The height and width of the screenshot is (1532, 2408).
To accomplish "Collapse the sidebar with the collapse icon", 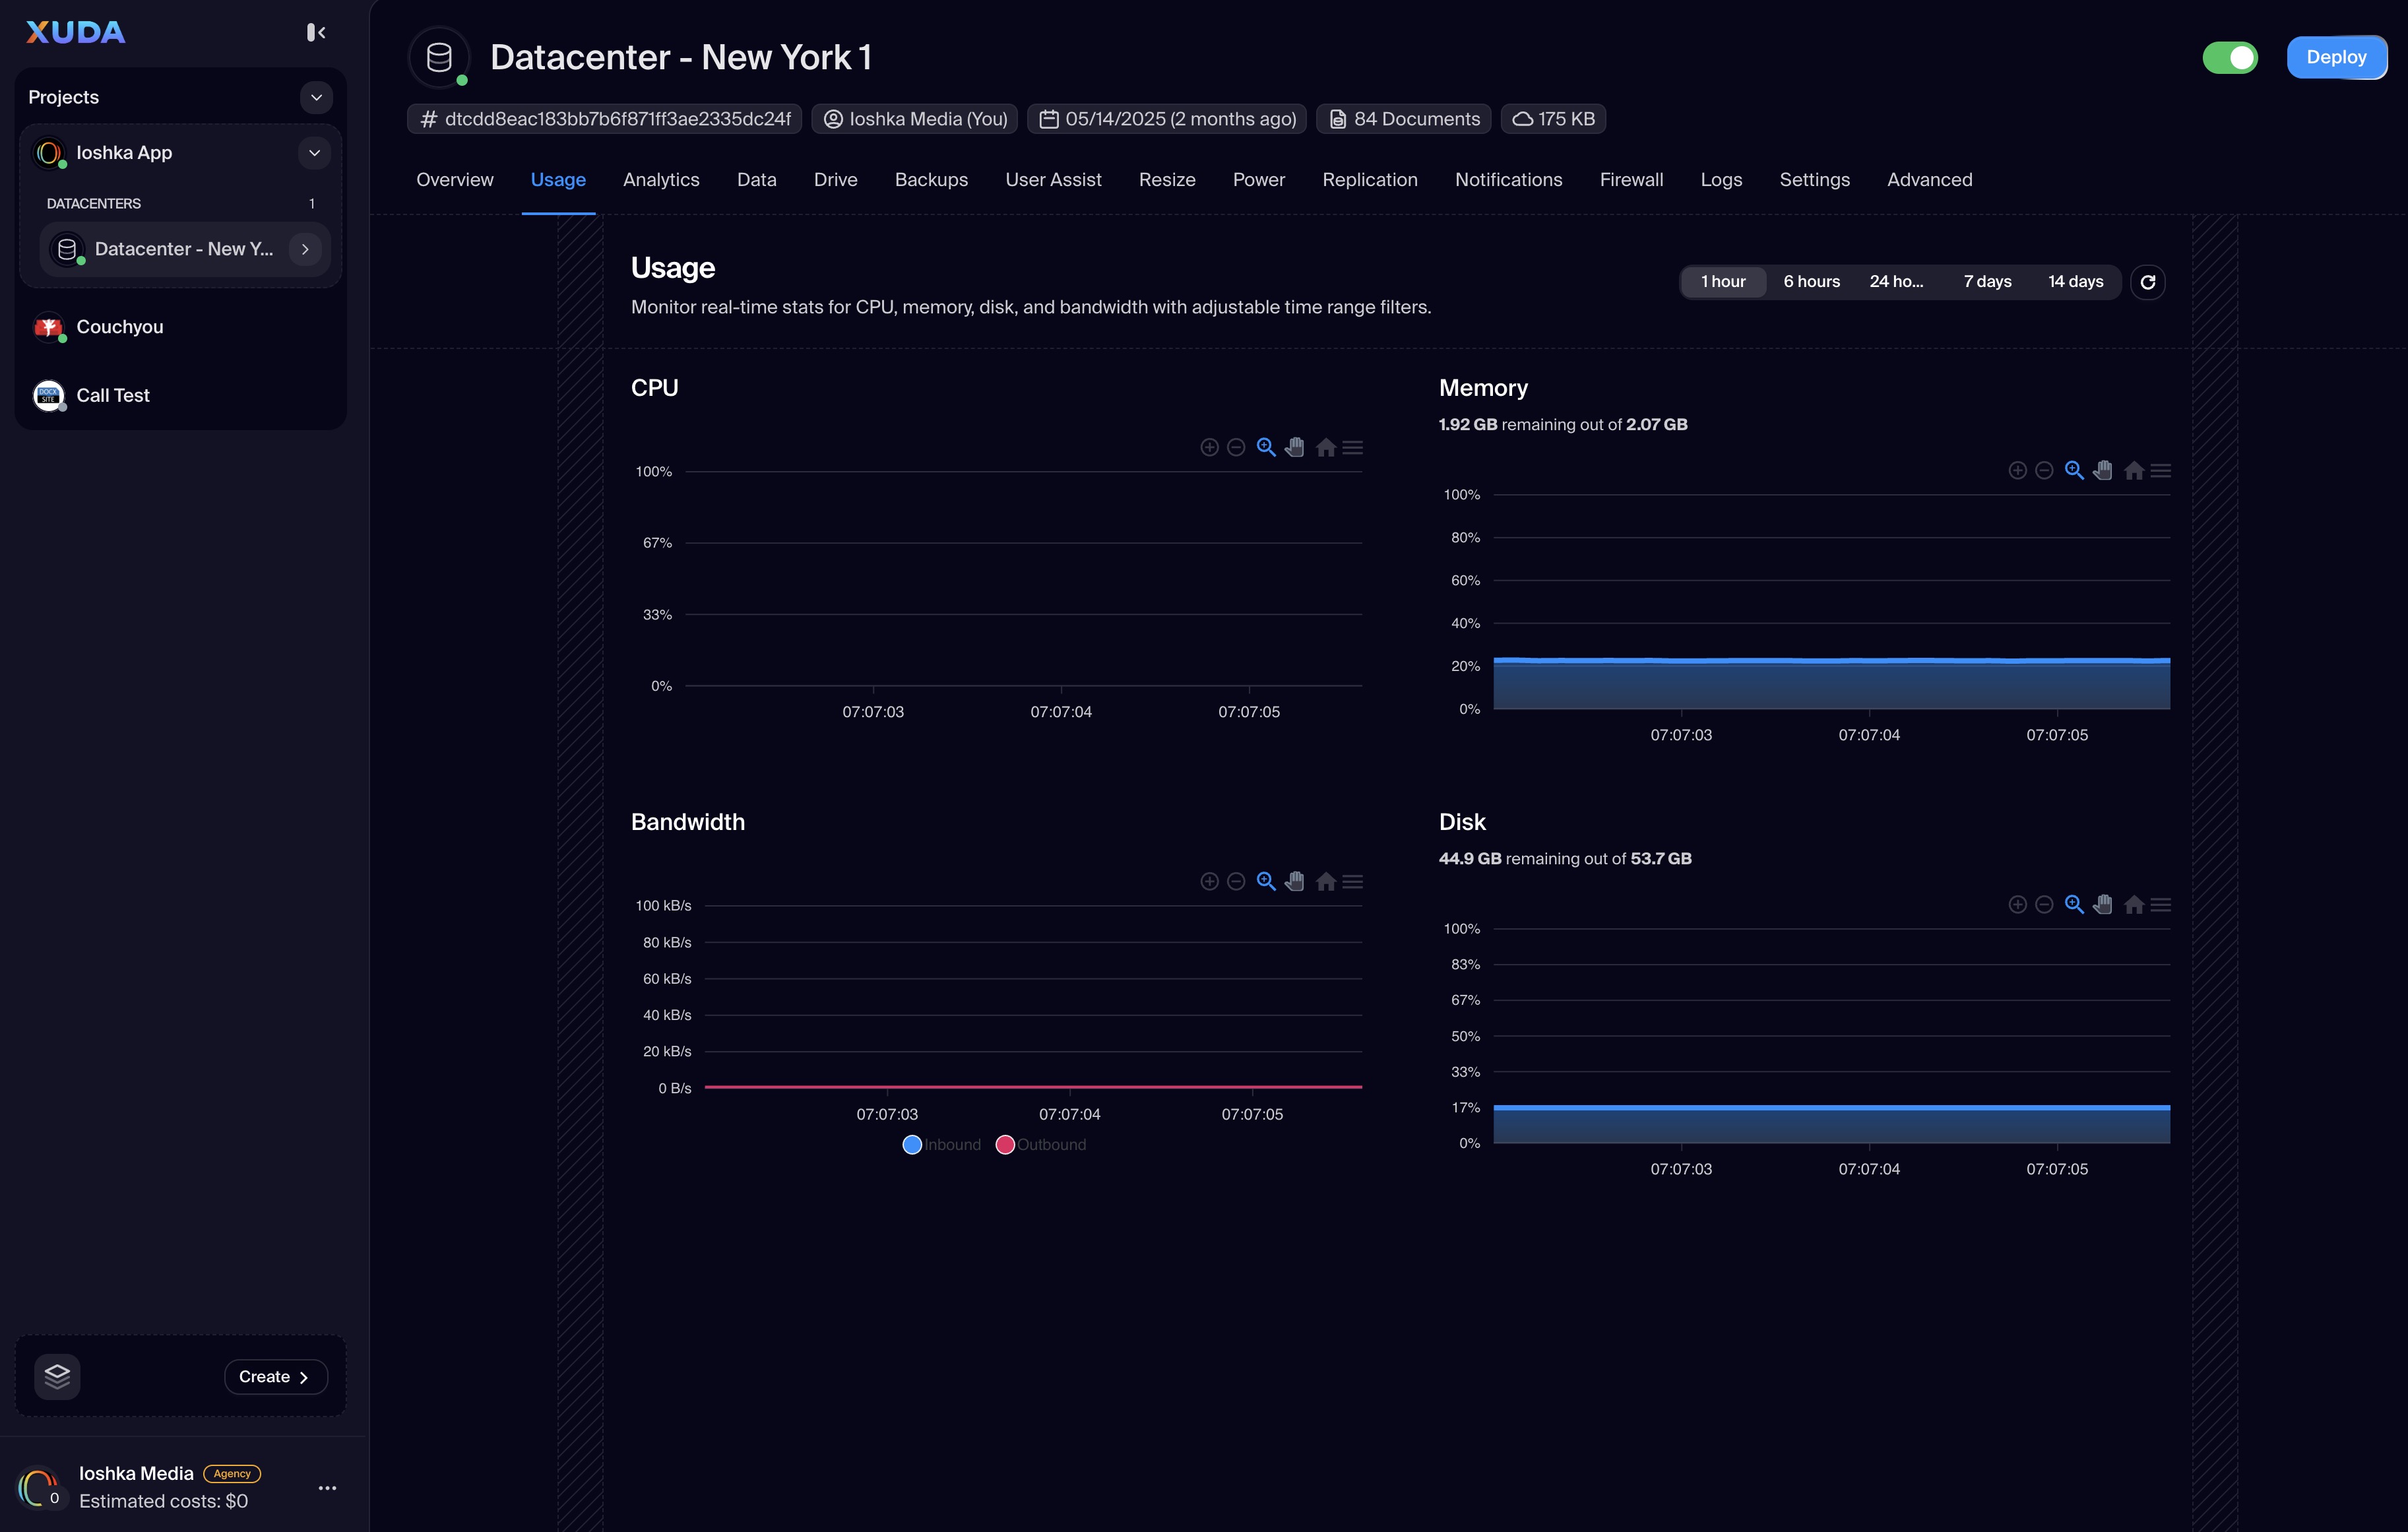I will click(x=316, y=33).
